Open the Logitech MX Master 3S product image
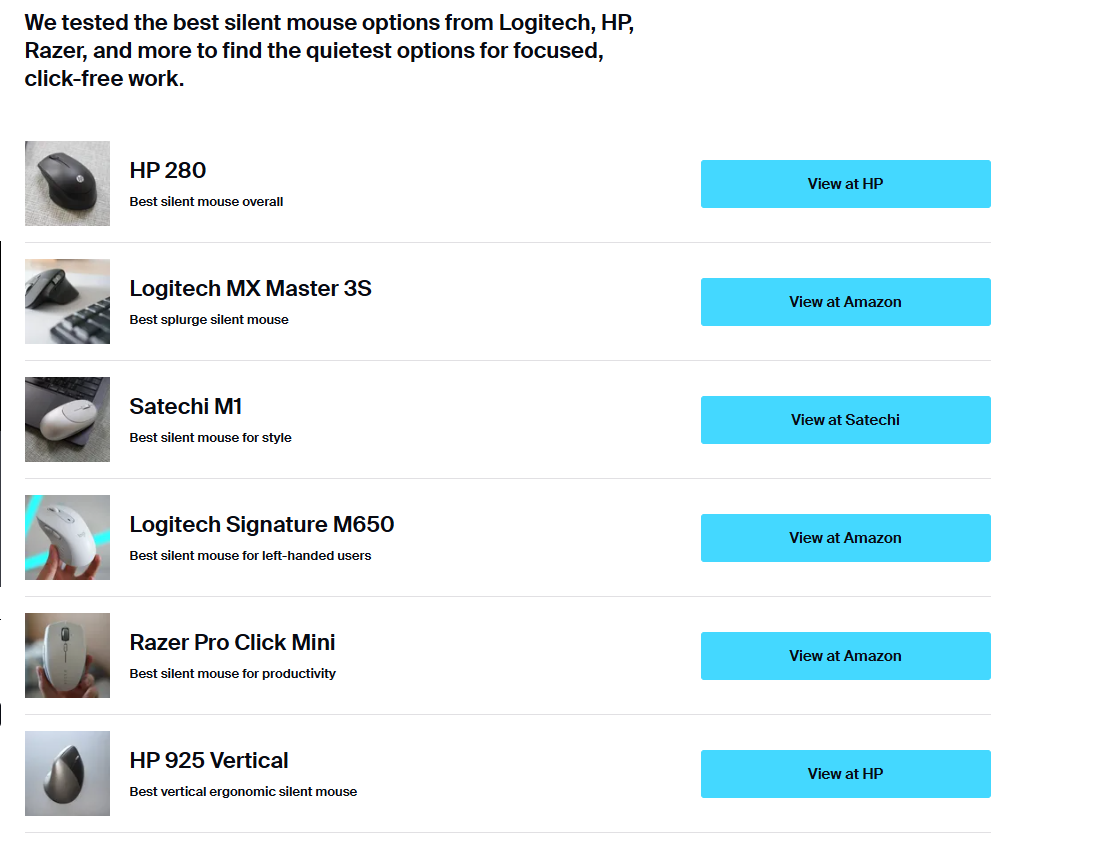1104x842 pixels. click(67, 301)
